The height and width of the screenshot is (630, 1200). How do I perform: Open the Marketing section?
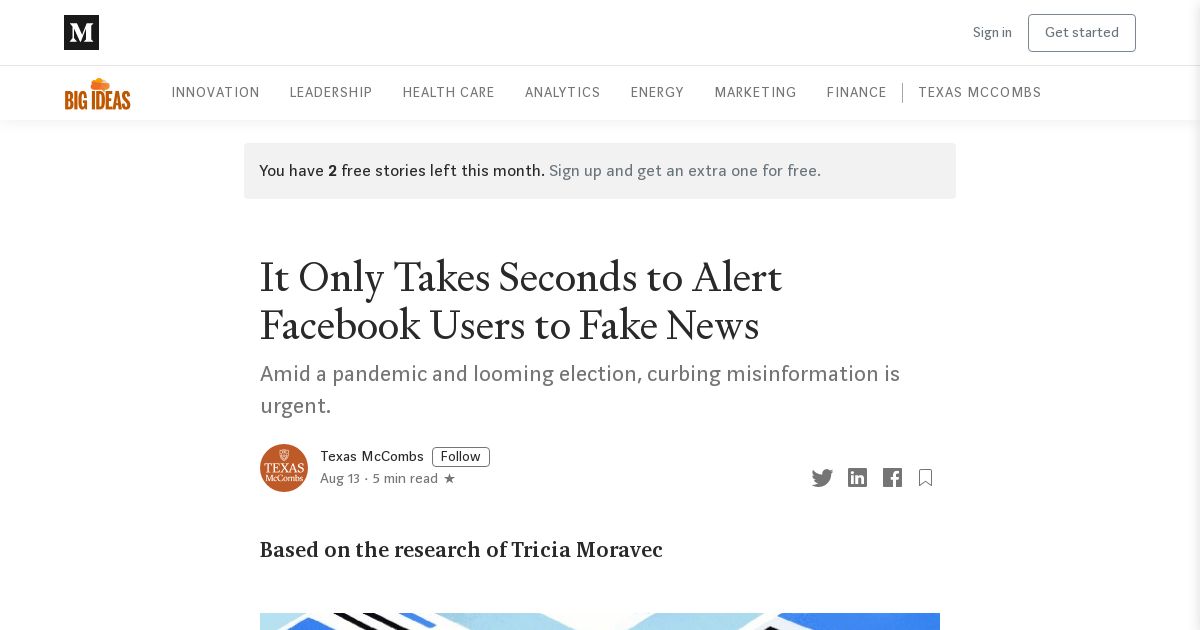point(755,92)
